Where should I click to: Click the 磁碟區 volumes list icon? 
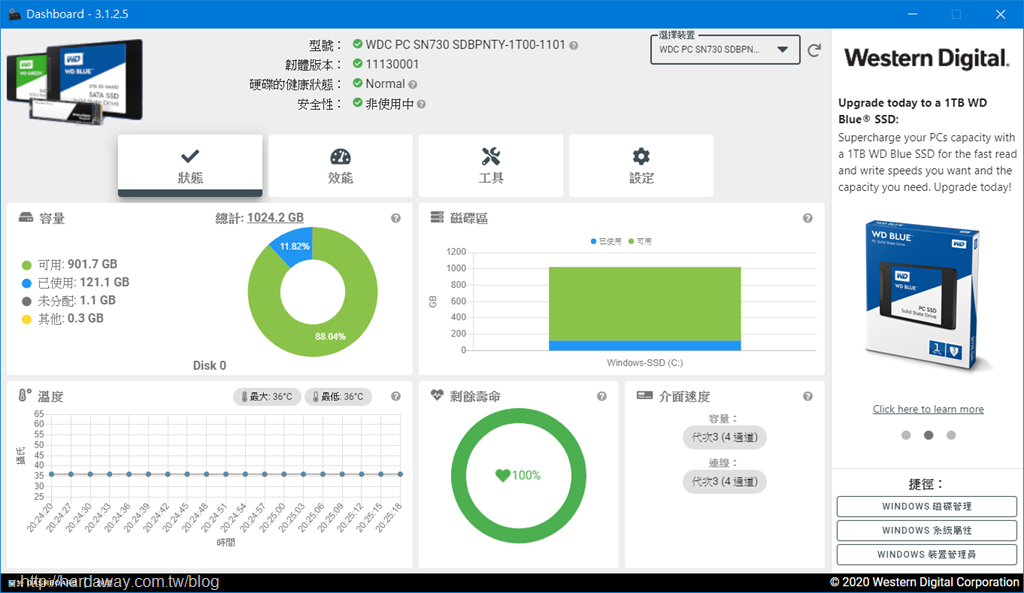pyautogui.click(x=437, y=217)
